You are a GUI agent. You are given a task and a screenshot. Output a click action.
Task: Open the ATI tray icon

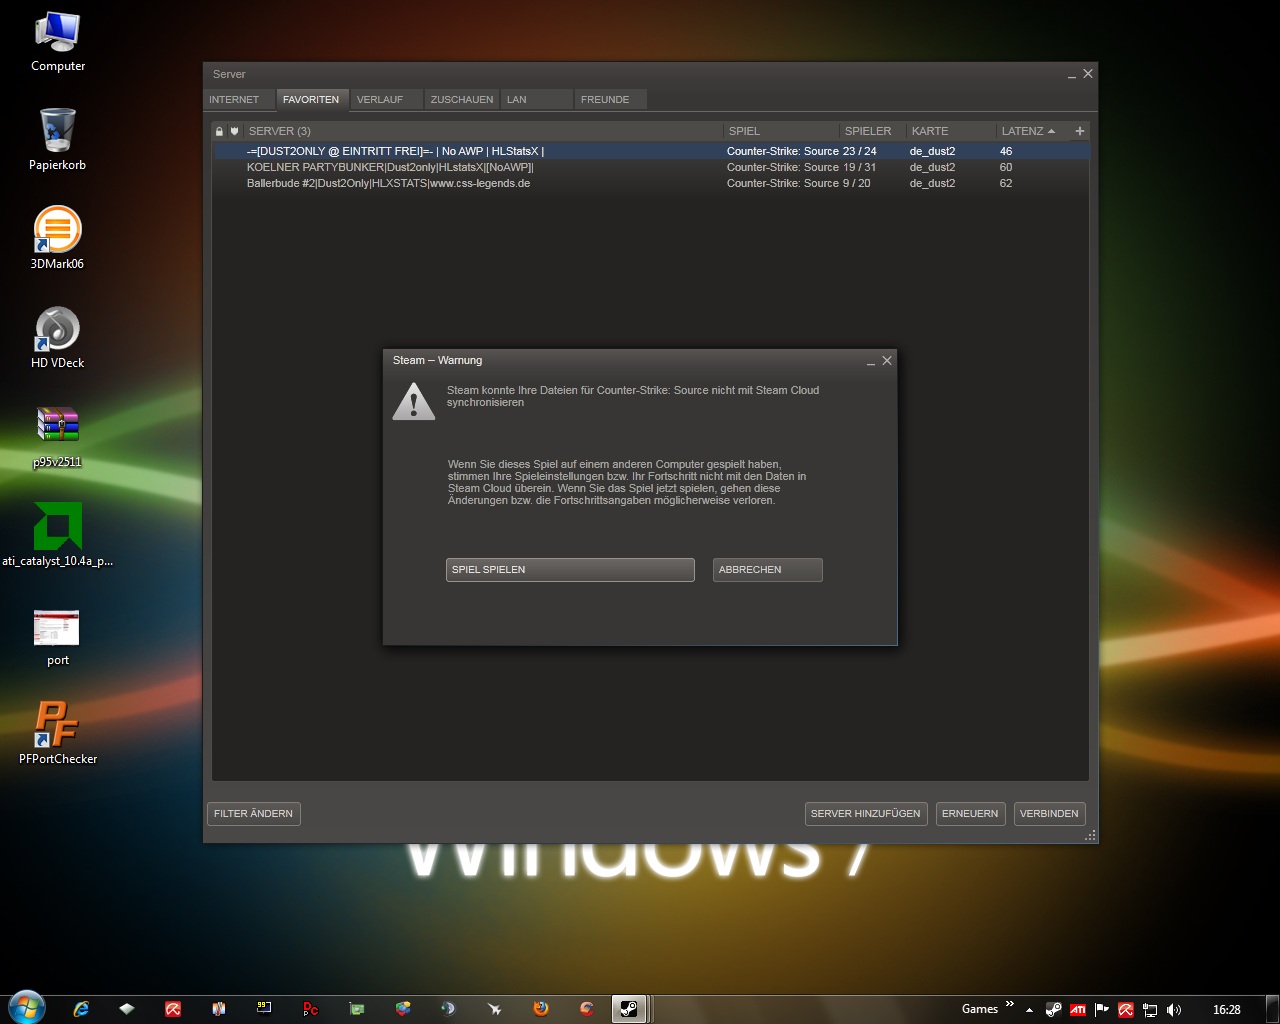click(x=1078, y=1010)
